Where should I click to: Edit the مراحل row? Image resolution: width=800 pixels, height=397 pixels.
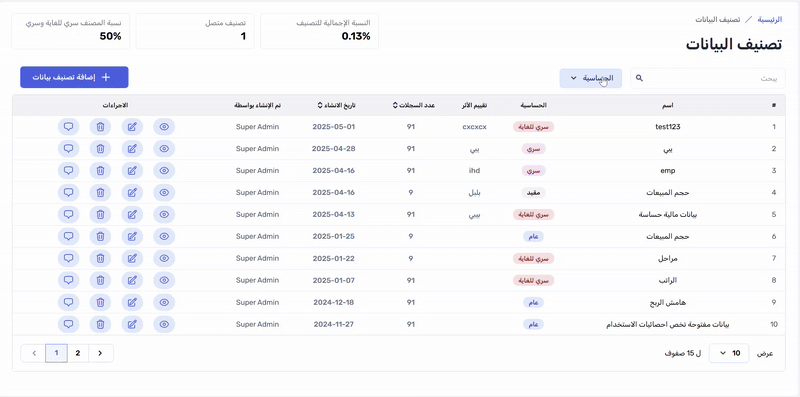tap(132, 258)
